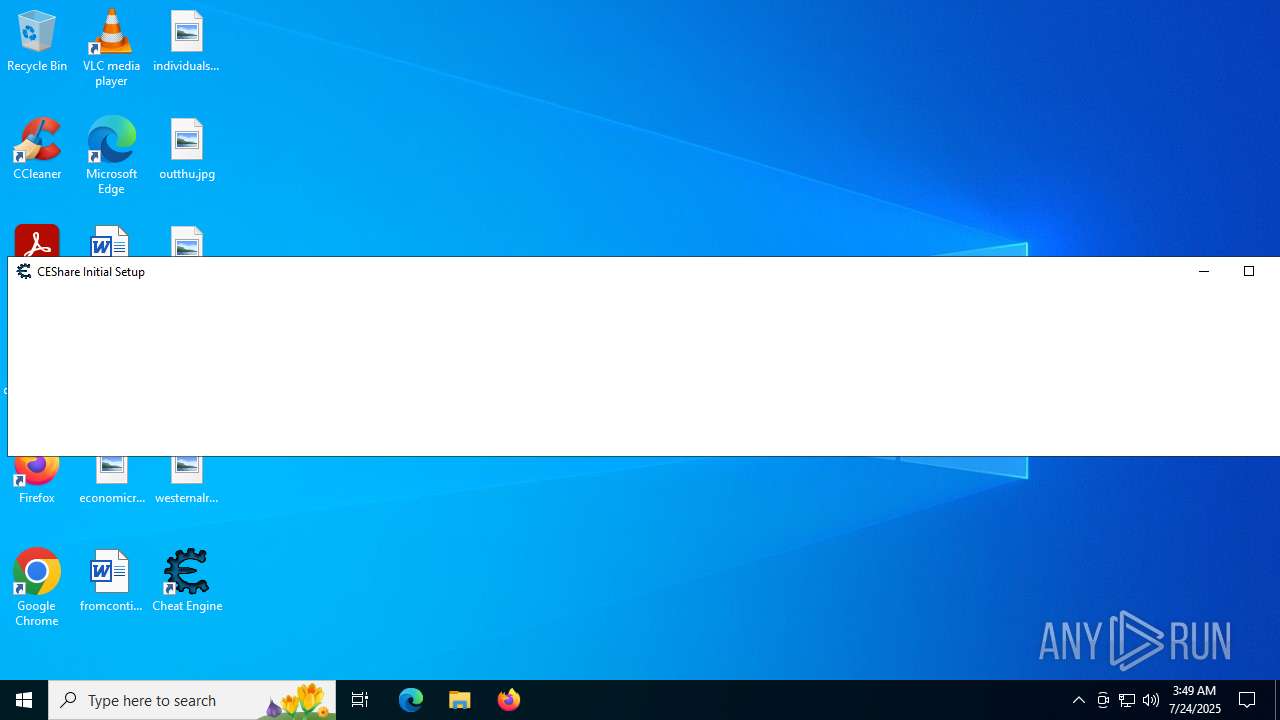Select the individuals... image file on the desktop
Screen dimensions: 1280x720
coord(186,42)
